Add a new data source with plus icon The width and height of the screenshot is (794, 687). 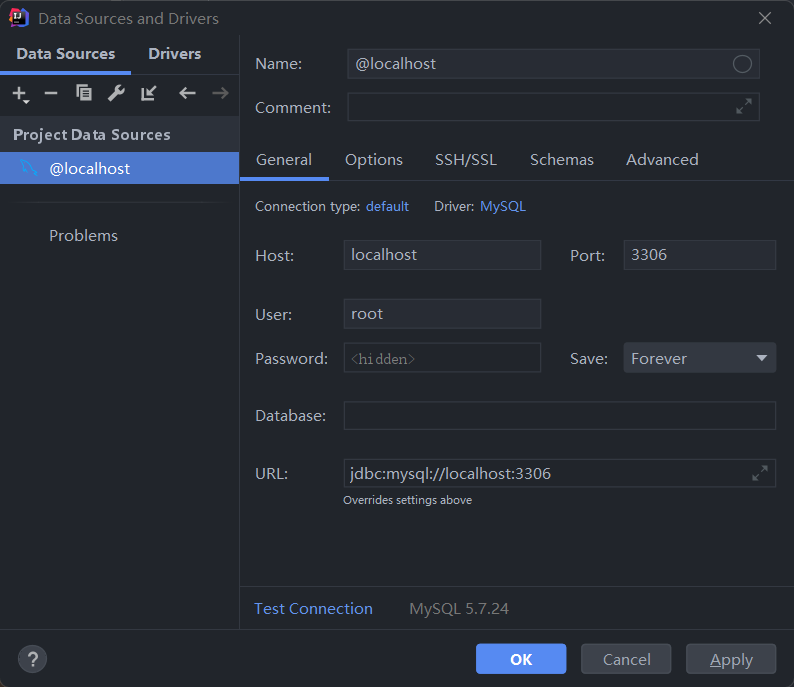(x=20, y=94)
